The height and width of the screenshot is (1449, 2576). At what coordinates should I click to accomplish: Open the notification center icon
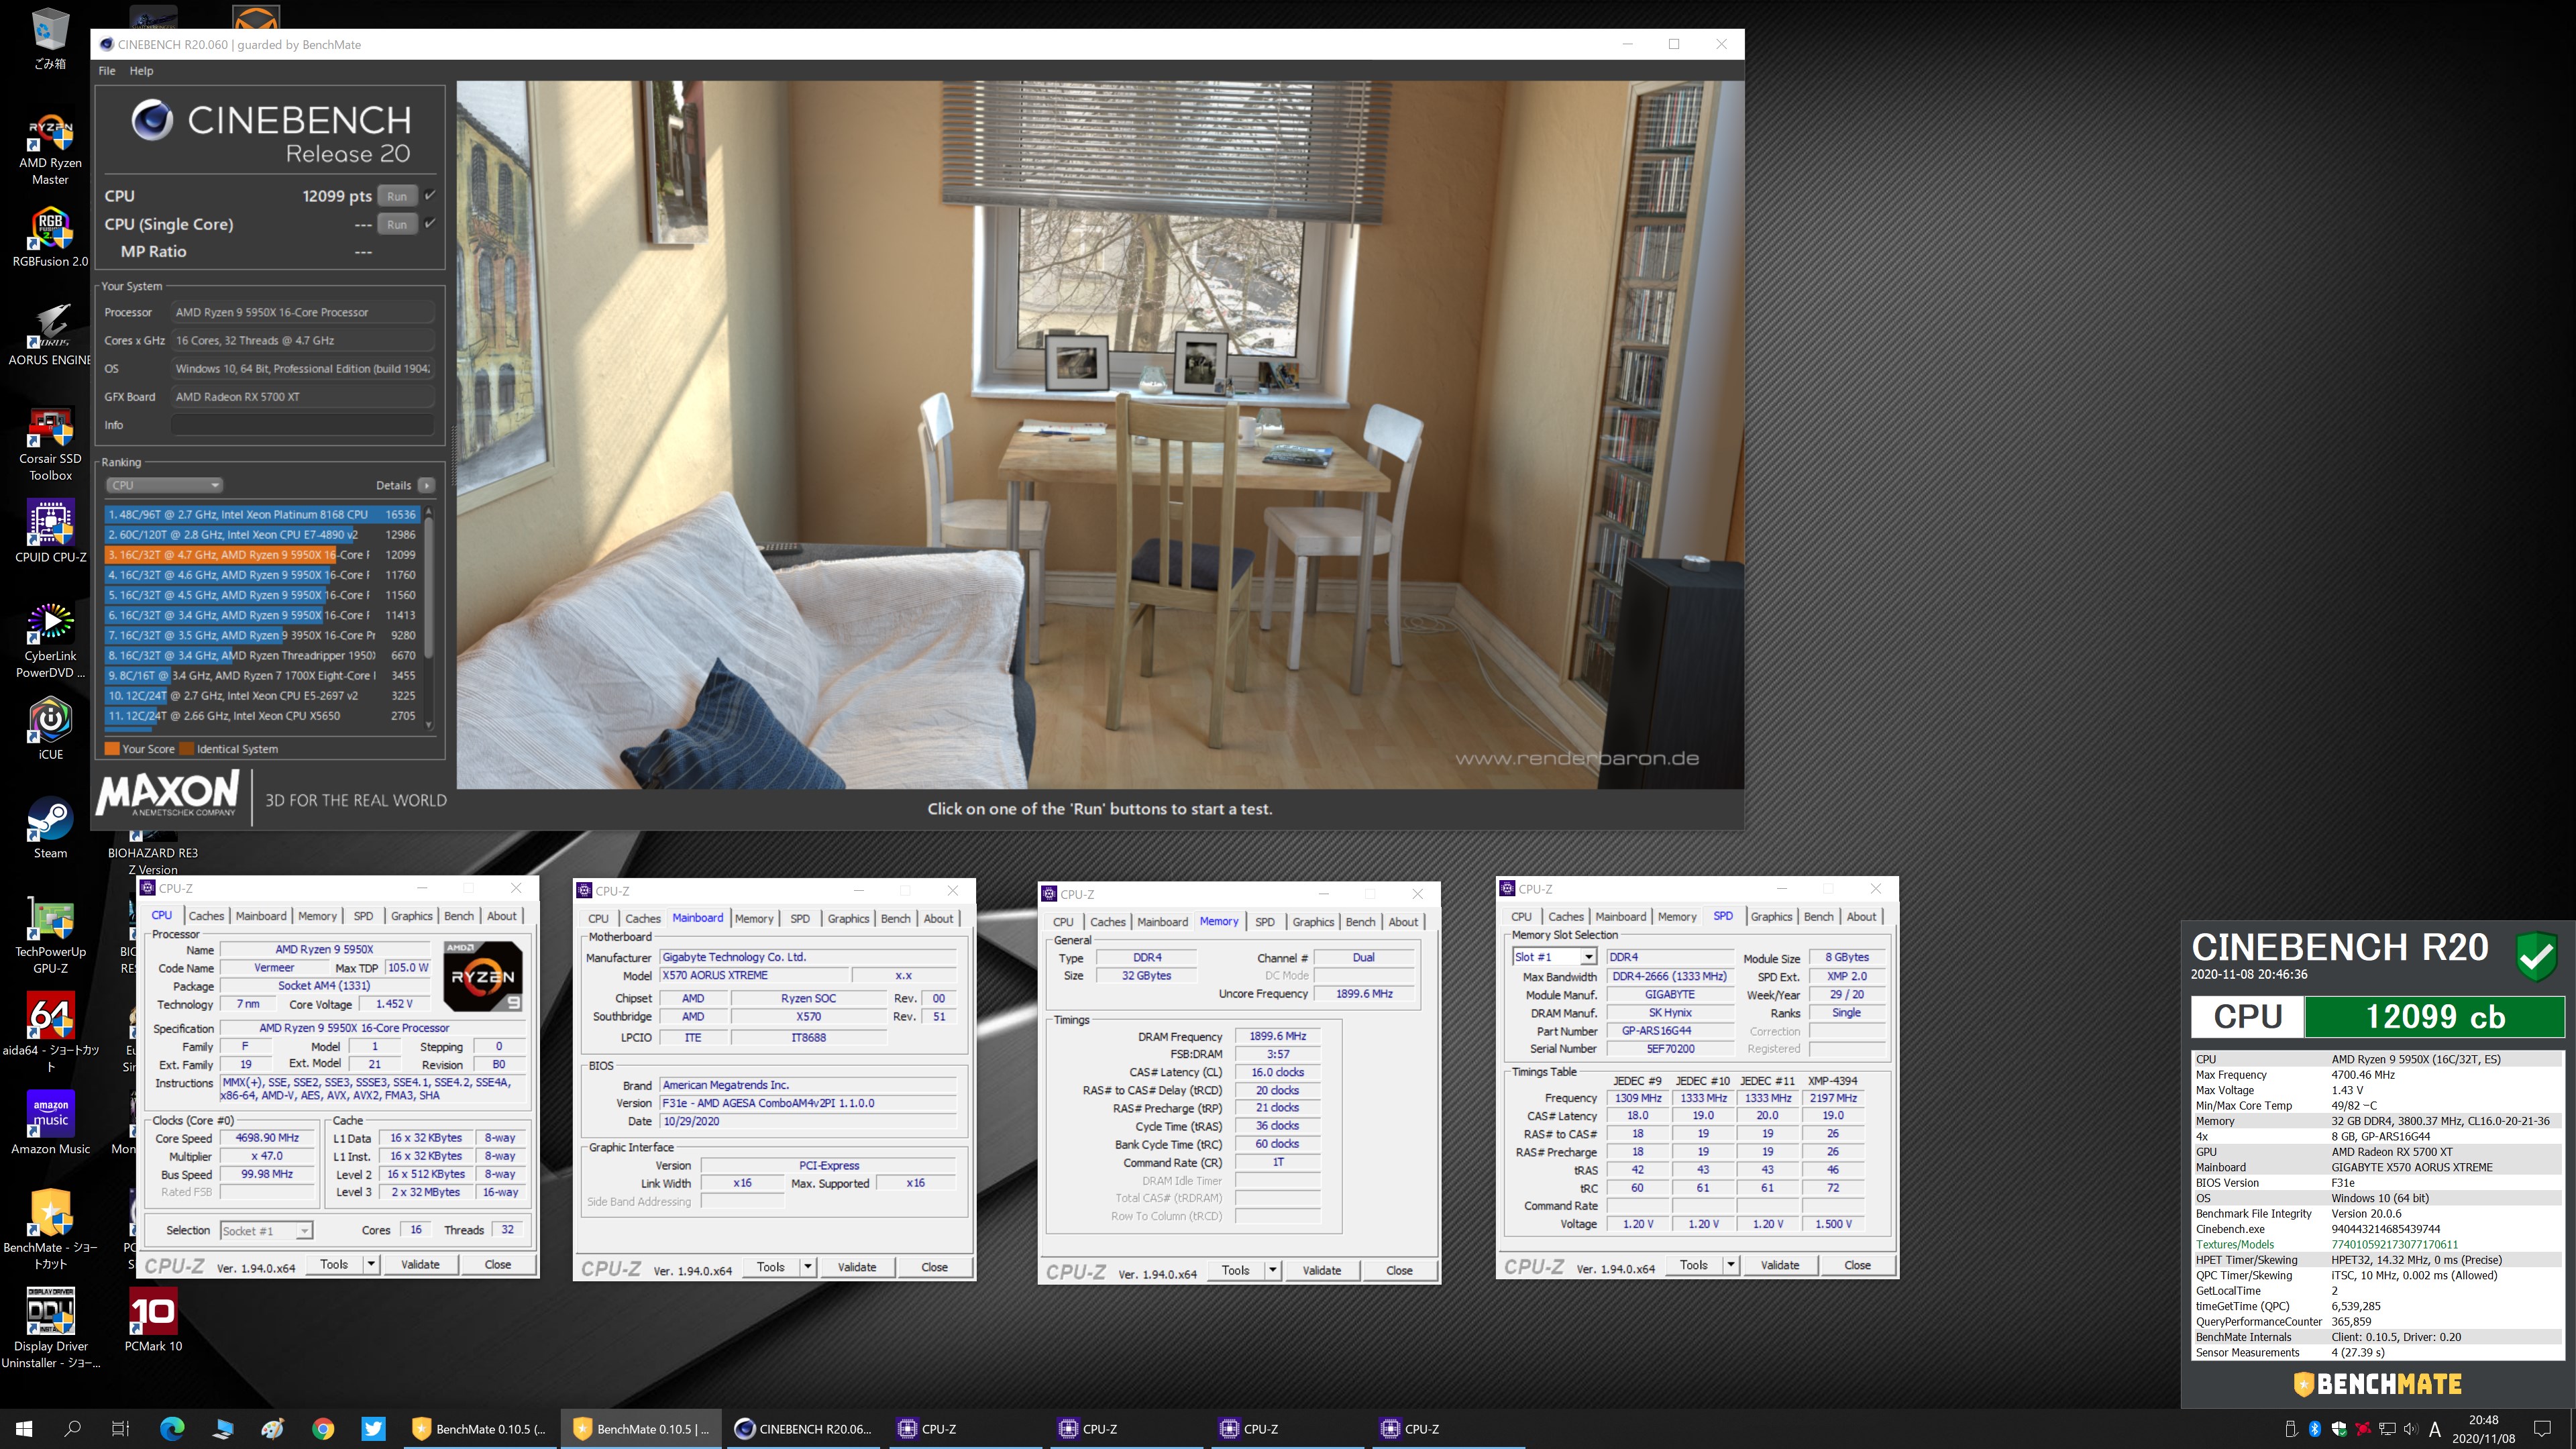tap(2543, 1429)
